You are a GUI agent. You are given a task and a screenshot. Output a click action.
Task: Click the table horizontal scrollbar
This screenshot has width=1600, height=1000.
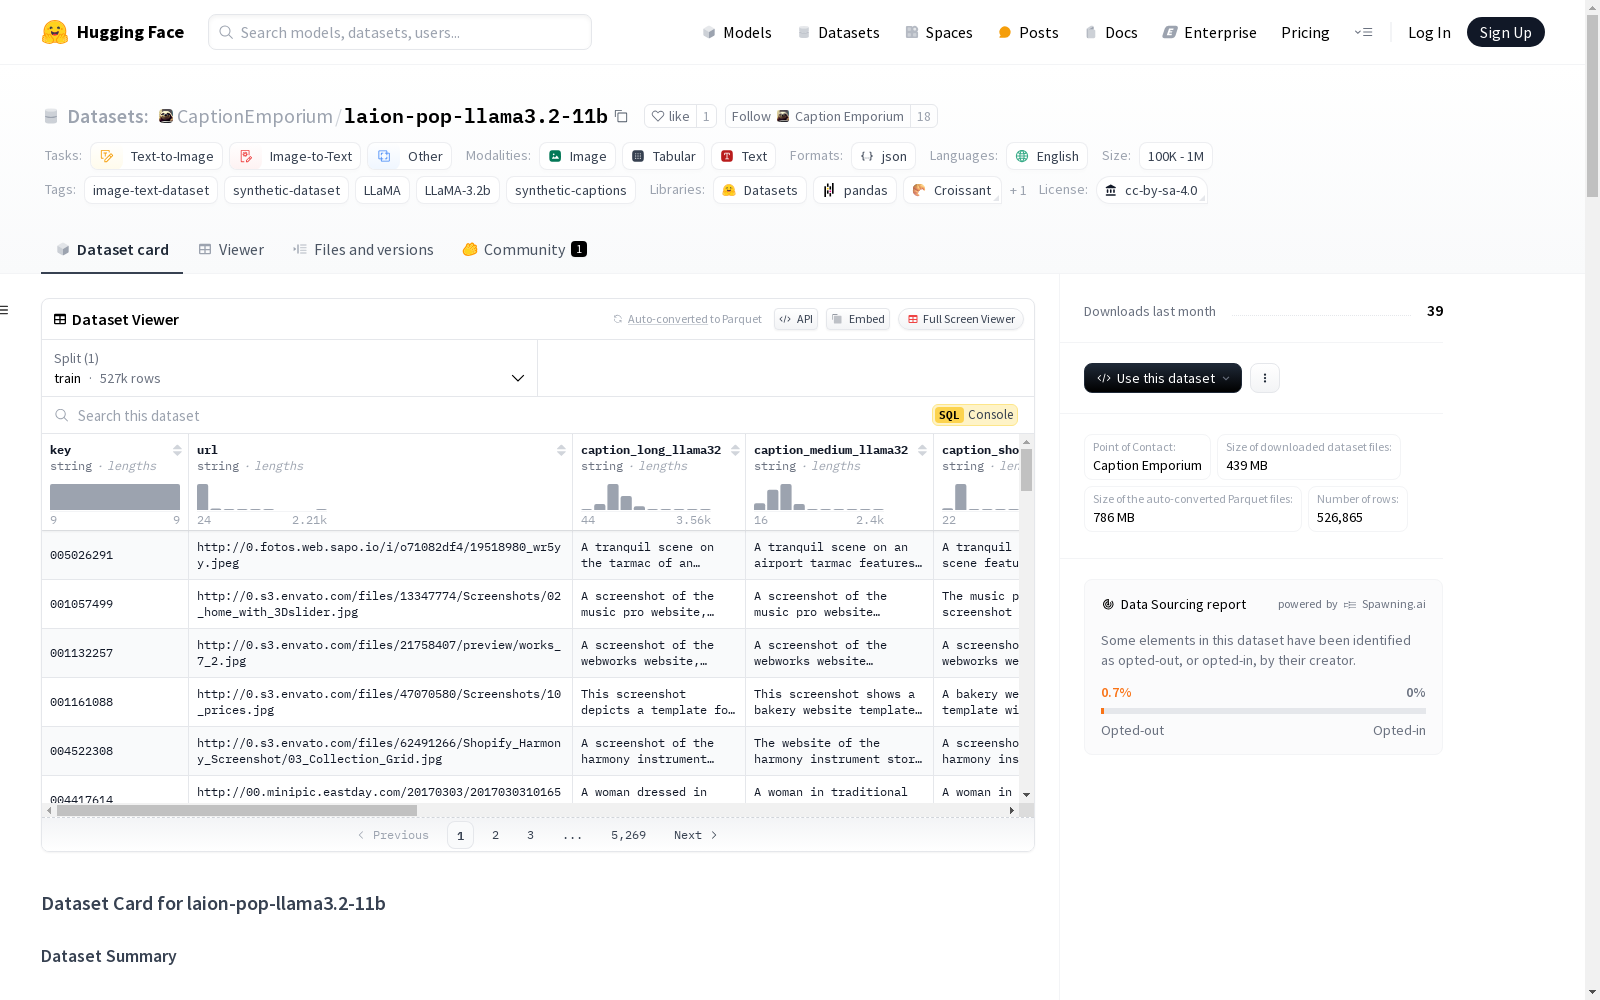(x=237, y=810)
